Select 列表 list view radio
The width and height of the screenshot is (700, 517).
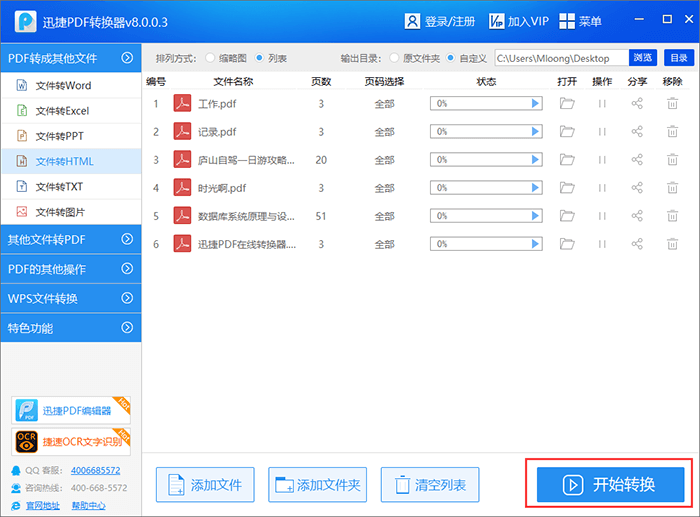click(259, 58)
